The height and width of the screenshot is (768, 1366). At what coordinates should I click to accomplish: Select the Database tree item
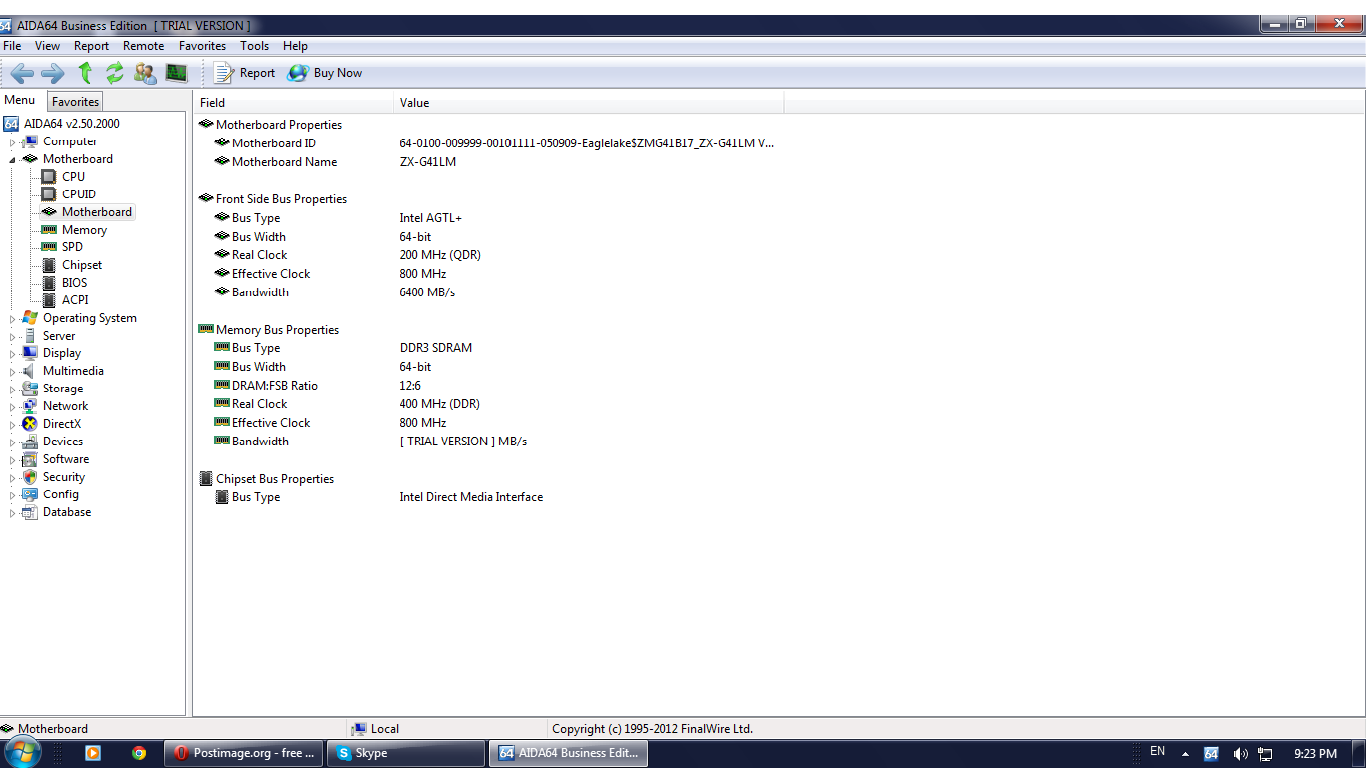tap(67, 512)
